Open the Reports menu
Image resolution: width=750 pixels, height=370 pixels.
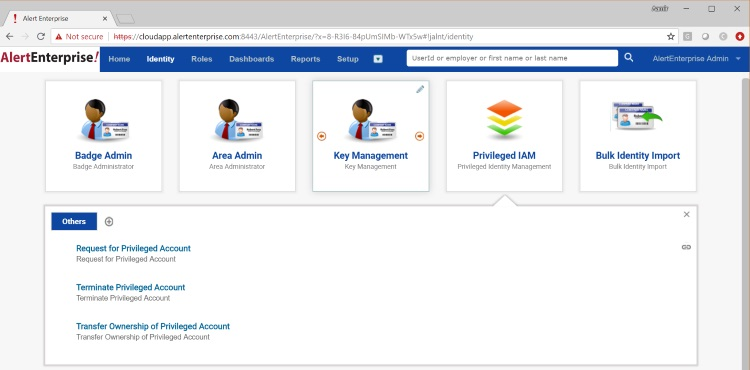305,59
